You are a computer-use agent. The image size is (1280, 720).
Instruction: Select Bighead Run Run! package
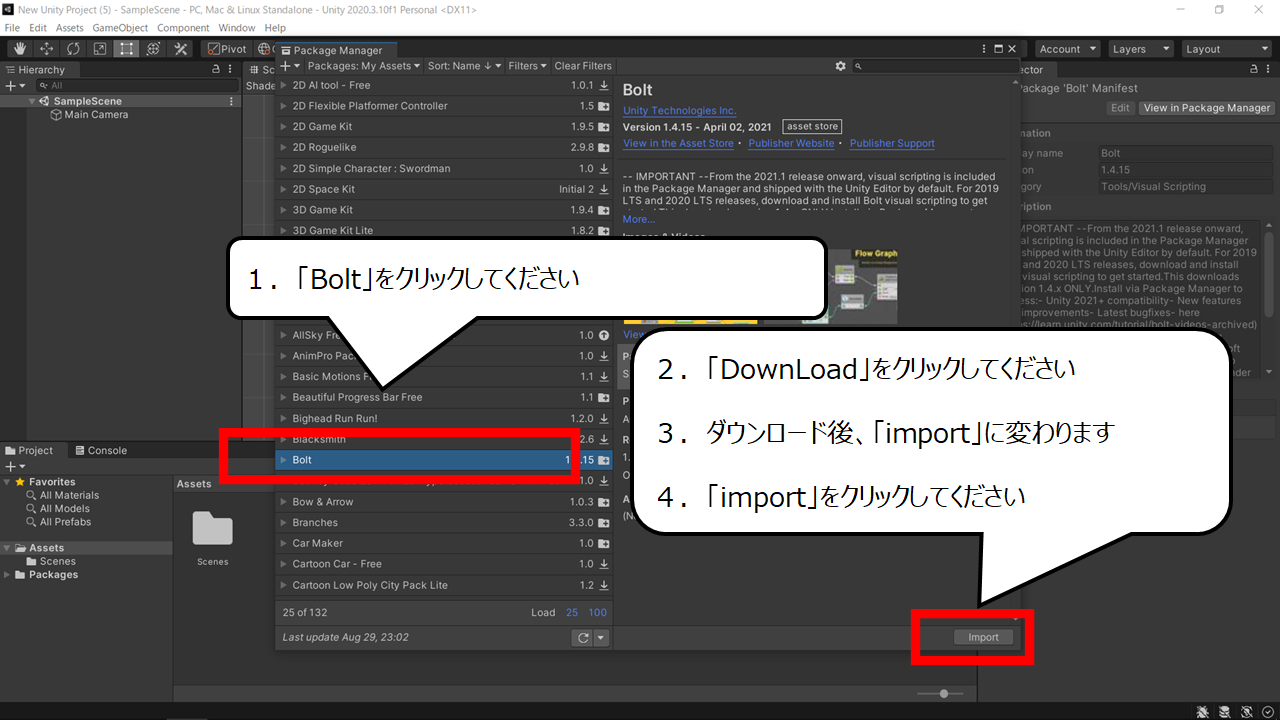tap(444, 419)
